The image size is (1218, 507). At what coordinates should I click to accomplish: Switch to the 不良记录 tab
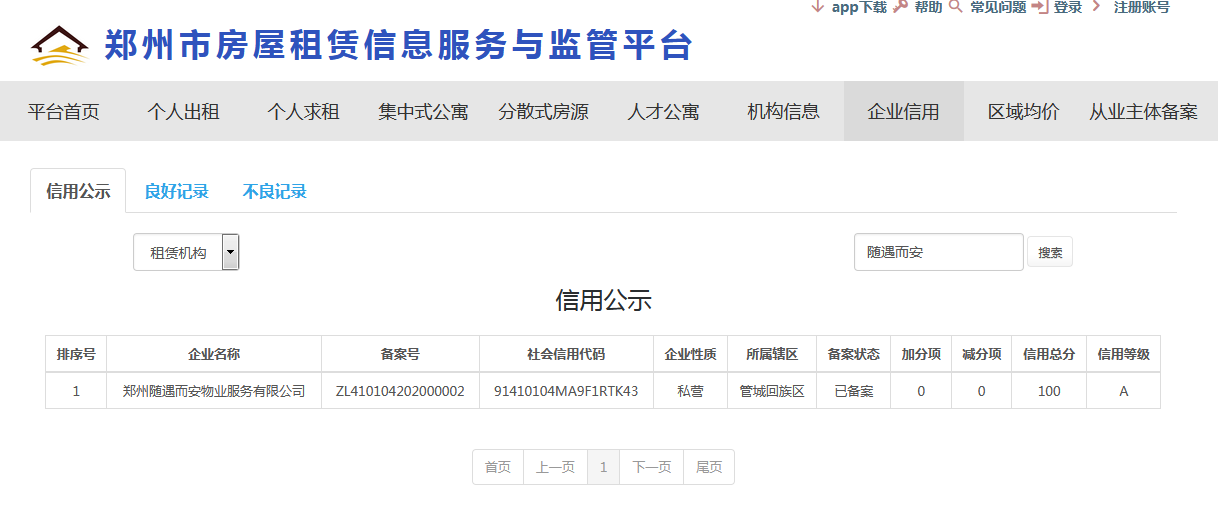(275, 191)
